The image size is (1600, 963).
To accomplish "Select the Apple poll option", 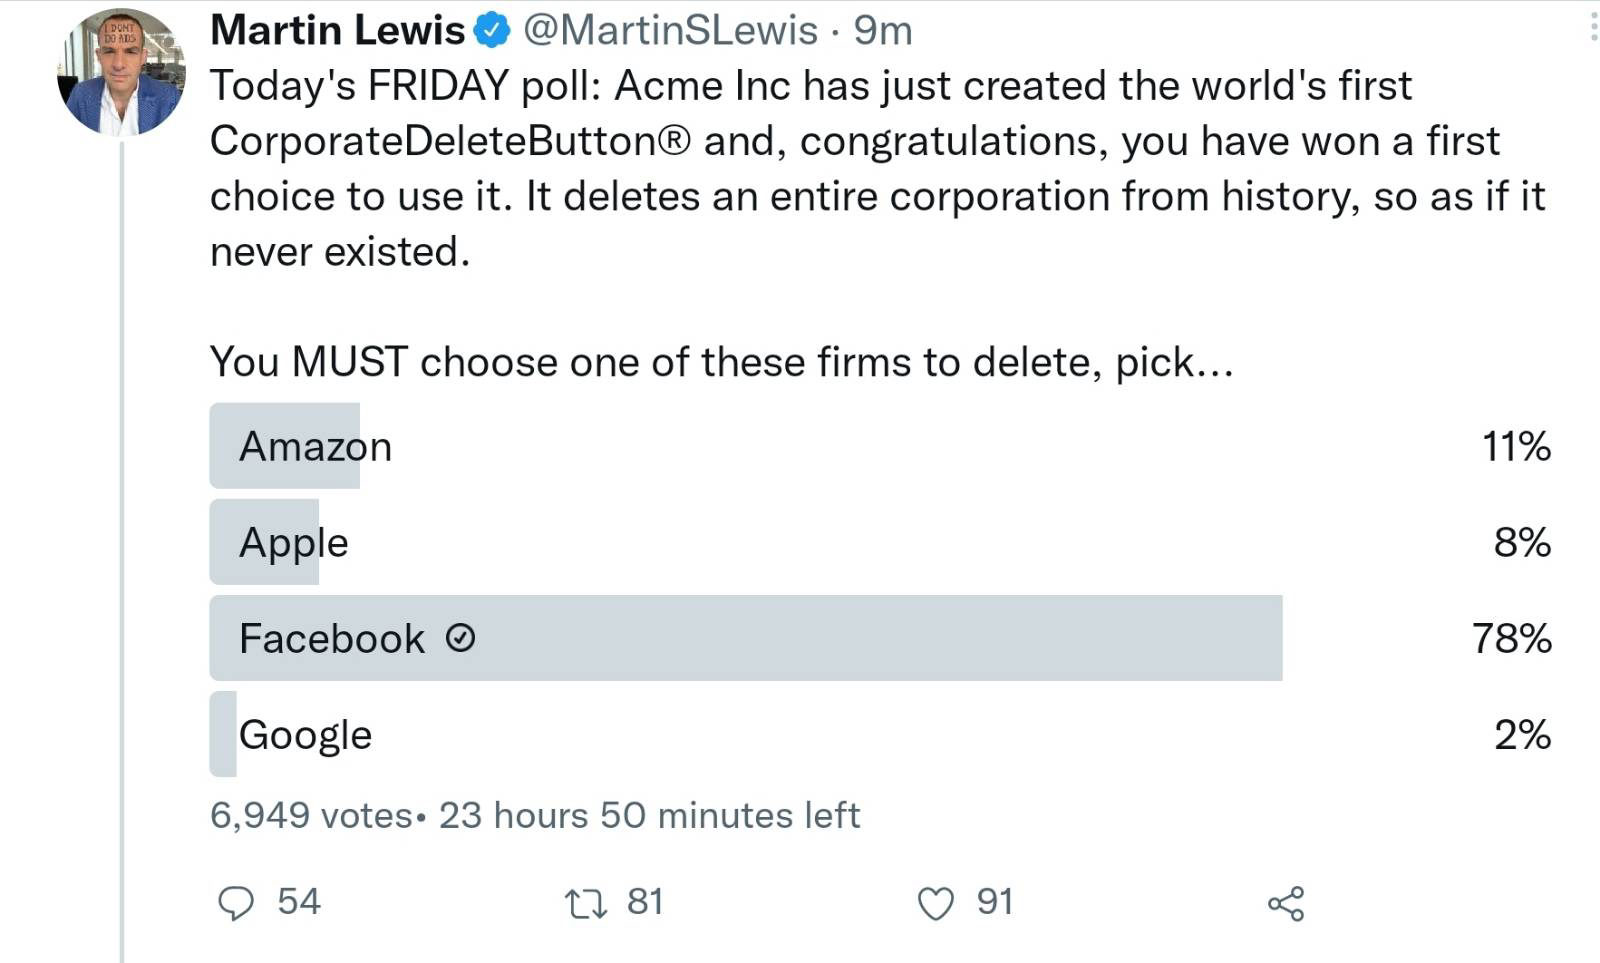I will click(x=293, y=542).
